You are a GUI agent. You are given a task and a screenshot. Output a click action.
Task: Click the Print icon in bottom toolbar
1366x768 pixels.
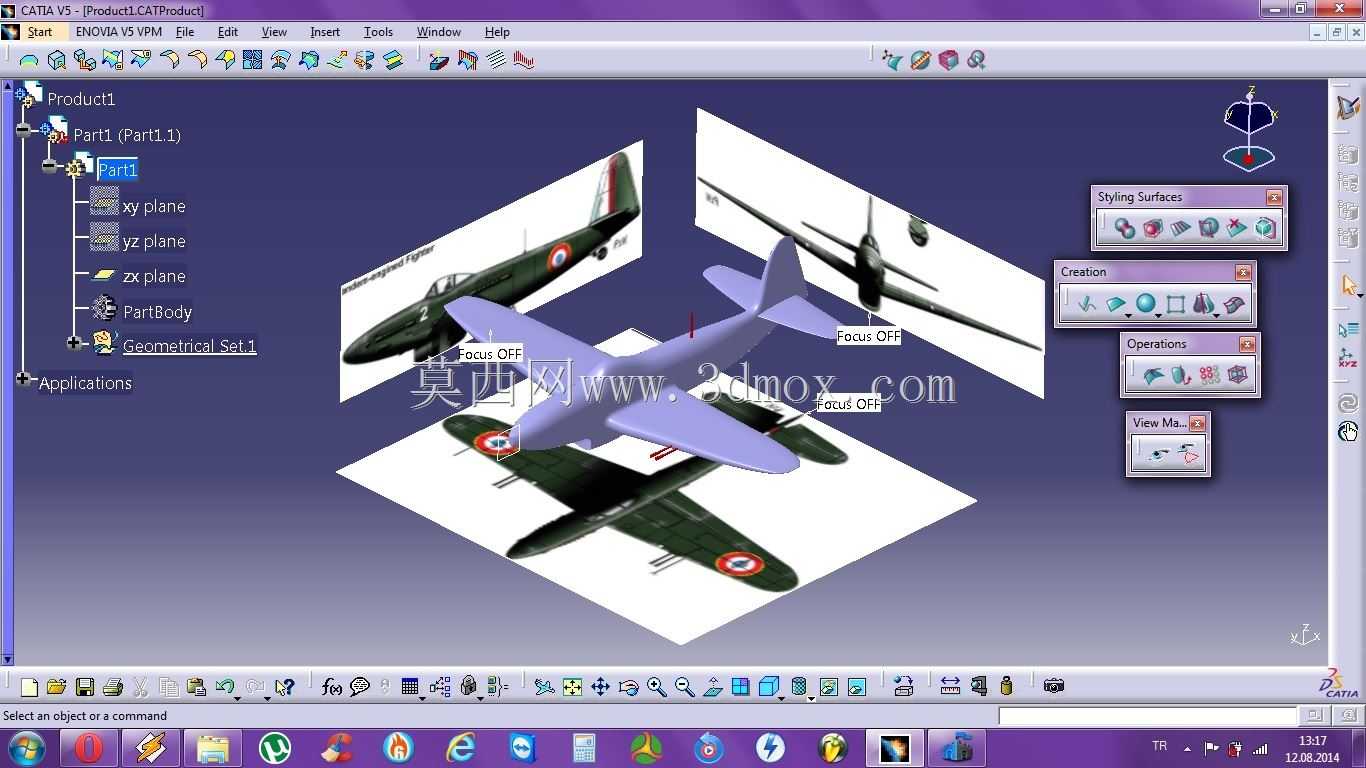pos(113,686)
